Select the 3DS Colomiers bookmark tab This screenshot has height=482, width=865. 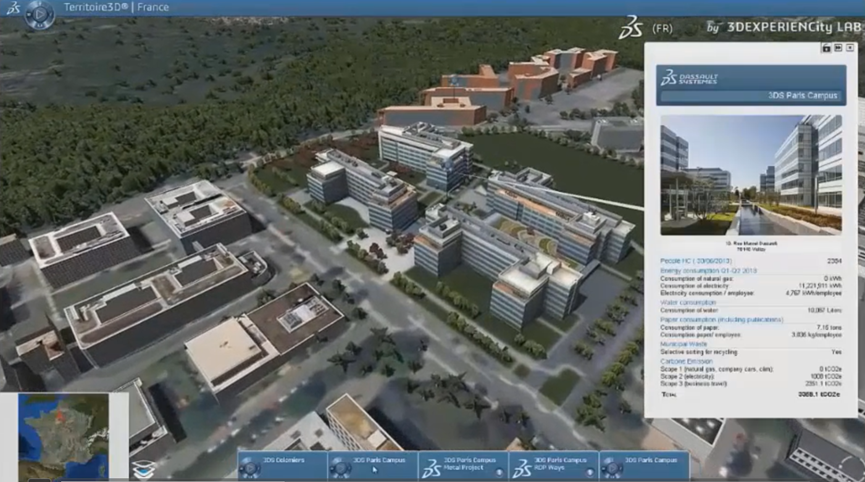(x=282, y=465)
